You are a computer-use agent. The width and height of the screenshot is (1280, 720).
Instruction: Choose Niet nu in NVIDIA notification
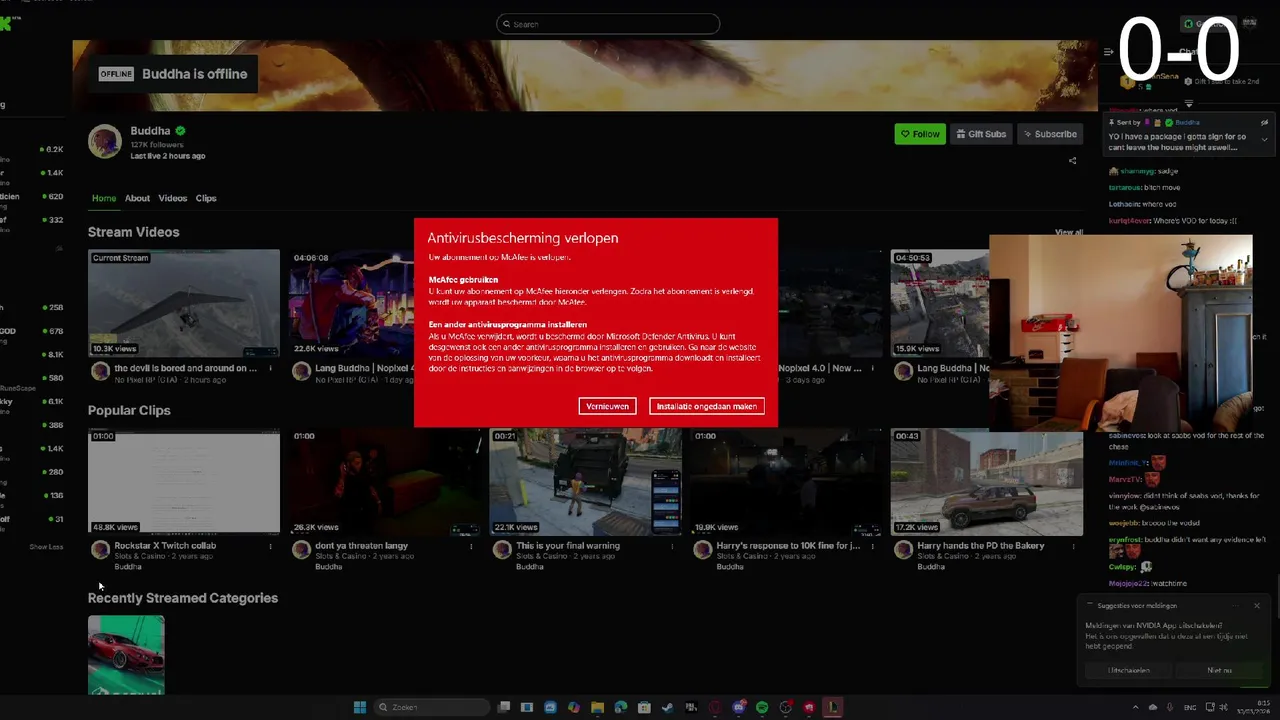(x=1219, y=670)
